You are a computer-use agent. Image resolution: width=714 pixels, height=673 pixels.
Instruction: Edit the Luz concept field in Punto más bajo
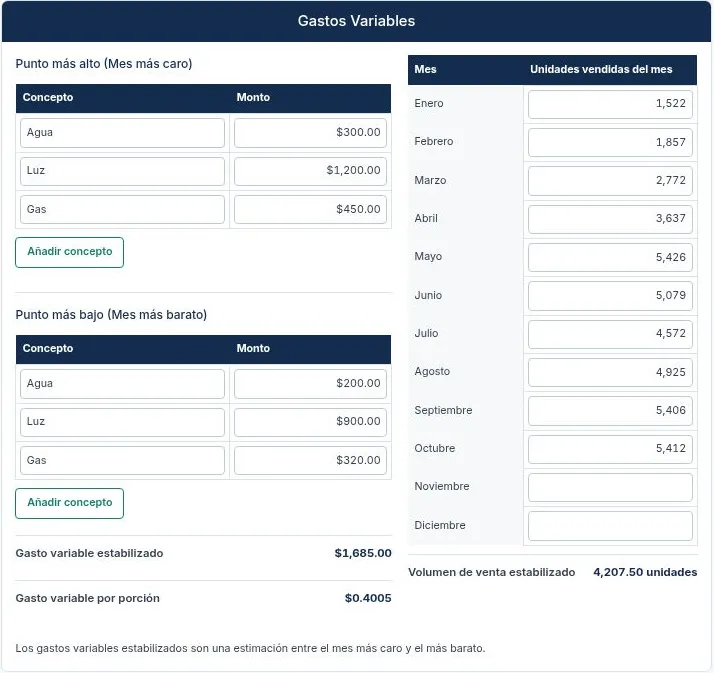pos(122,422)
